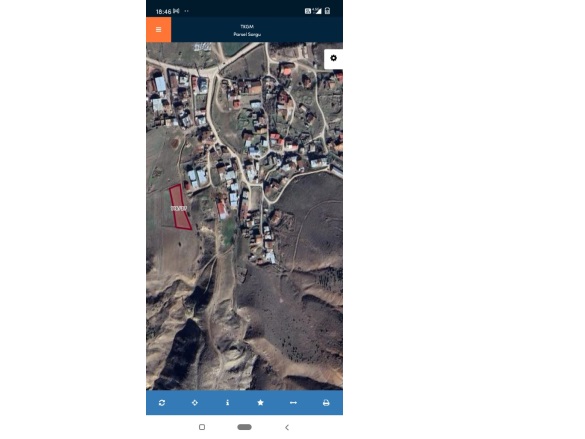This screenshot has height=439, width=585.
Task: Tap the TKGM title text
Action: coord(247,26)
